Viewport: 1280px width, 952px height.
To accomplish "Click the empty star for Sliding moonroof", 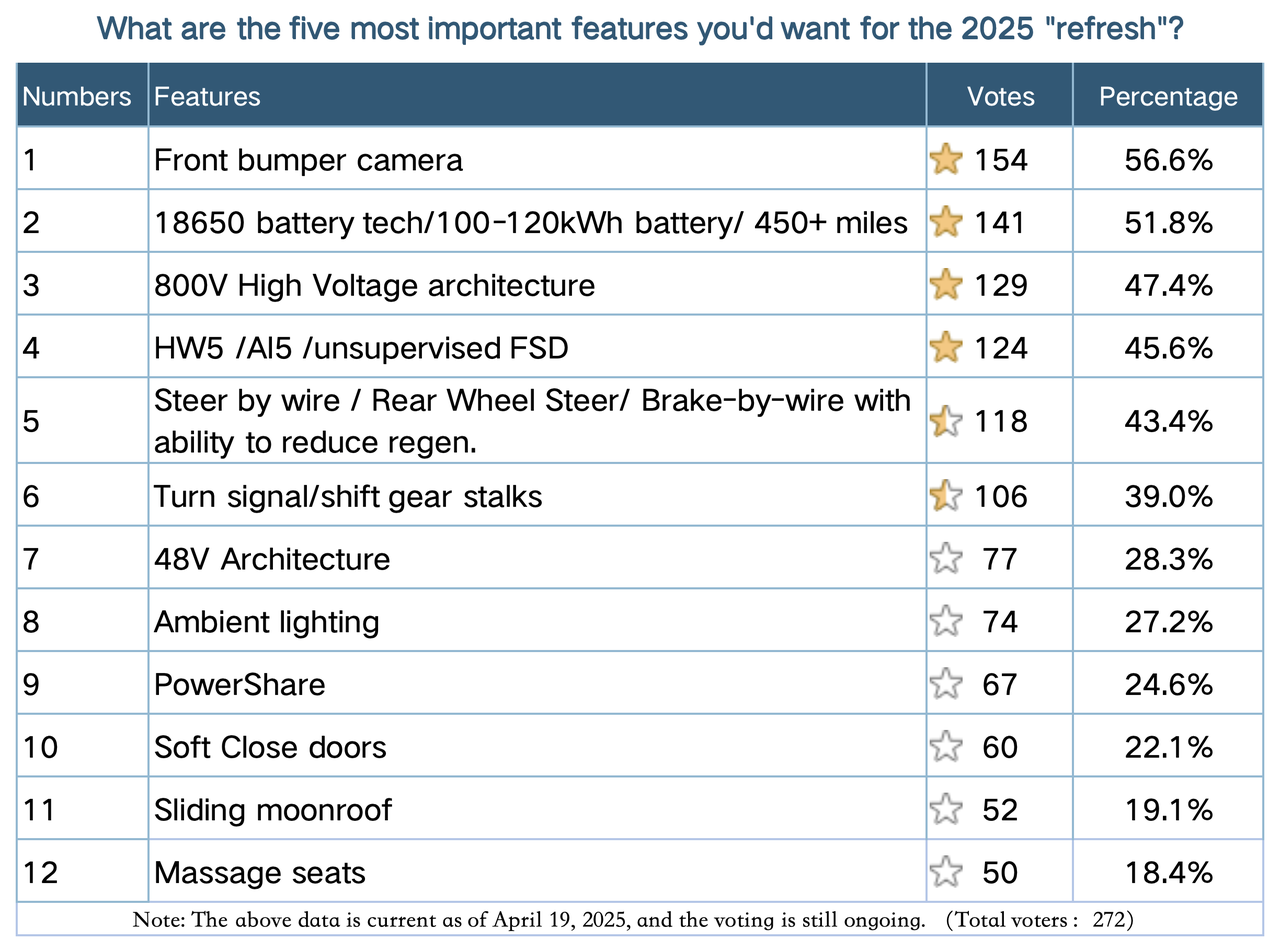I will pos(945,809).
